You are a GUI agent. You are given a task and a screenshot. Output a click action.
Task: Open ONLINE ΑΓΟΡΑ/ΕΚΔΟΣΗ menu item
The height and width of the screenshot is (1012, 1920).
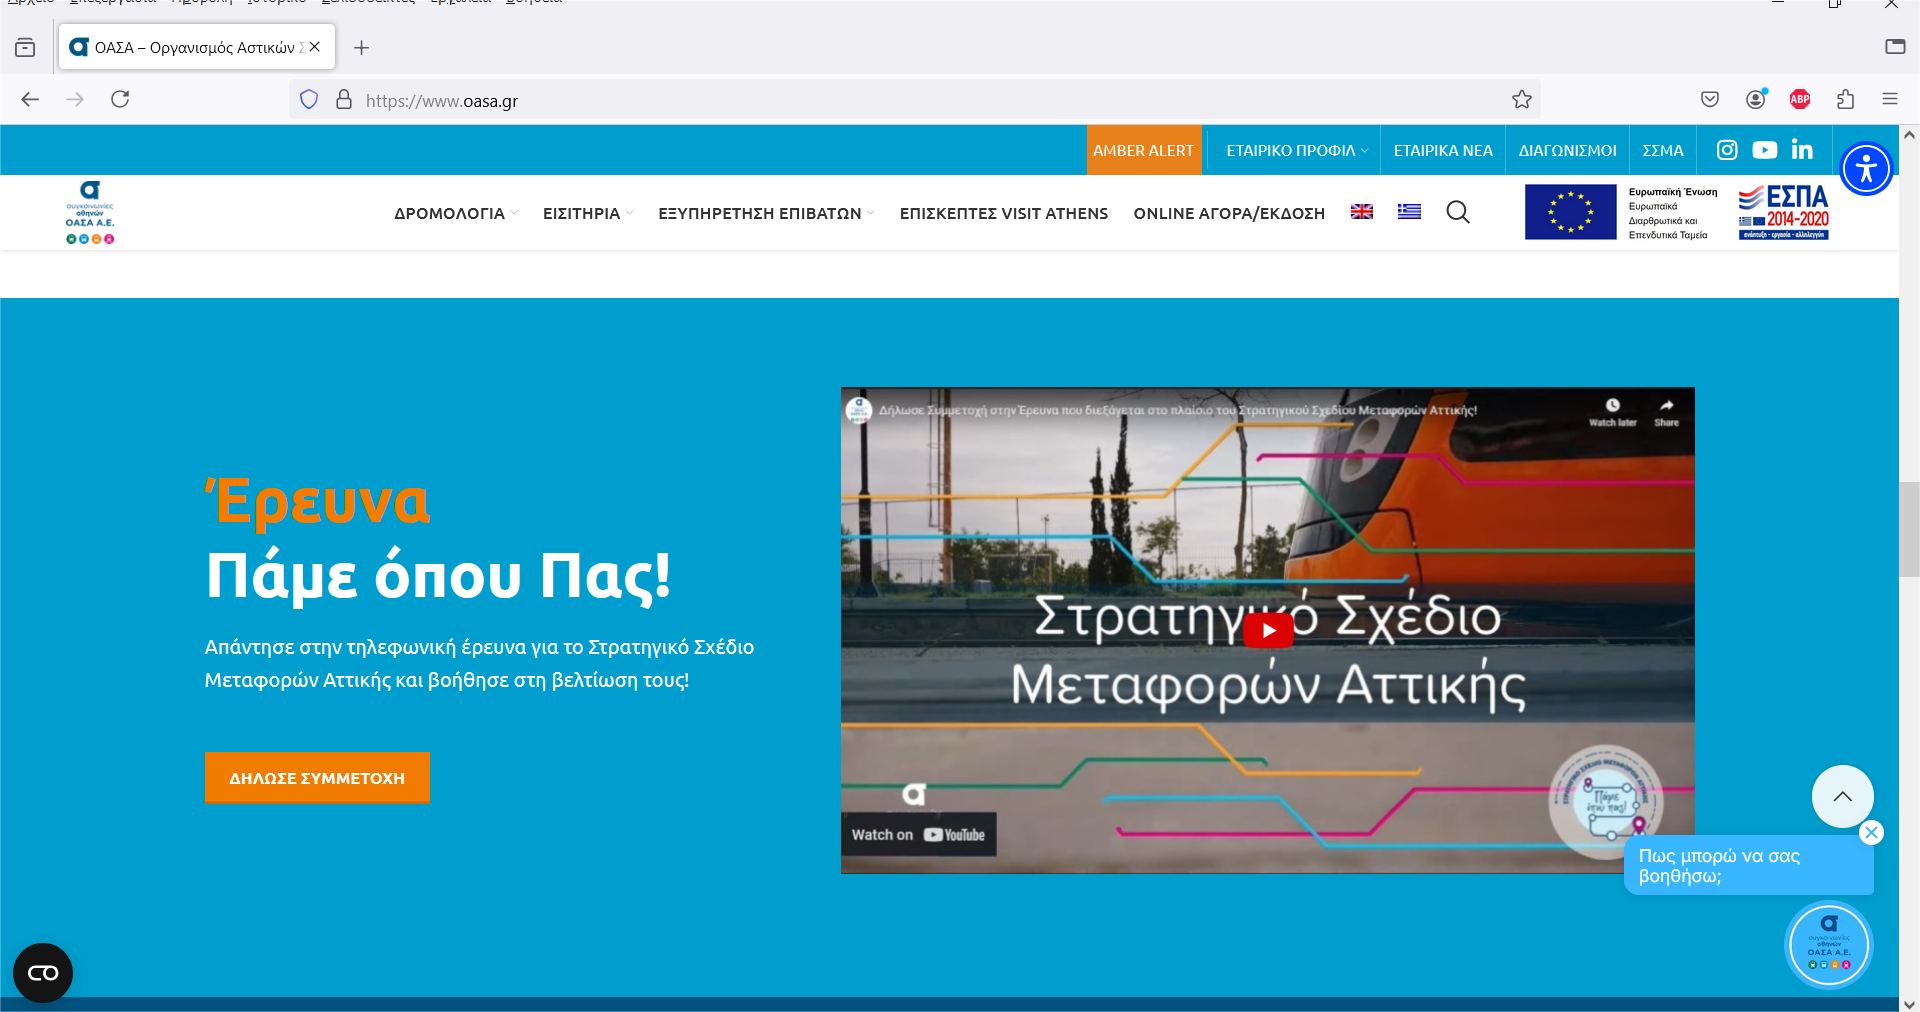point(1228,213)
